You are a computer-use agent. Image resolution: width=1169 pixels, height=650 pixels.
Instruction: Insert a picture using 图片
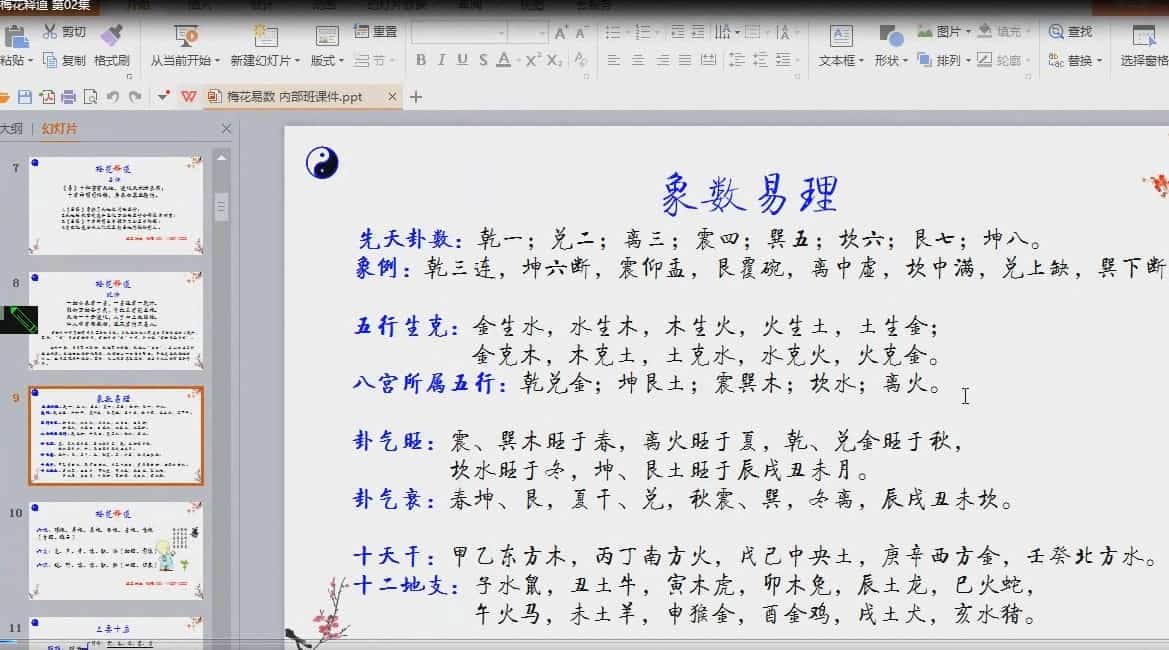(947, 30)
